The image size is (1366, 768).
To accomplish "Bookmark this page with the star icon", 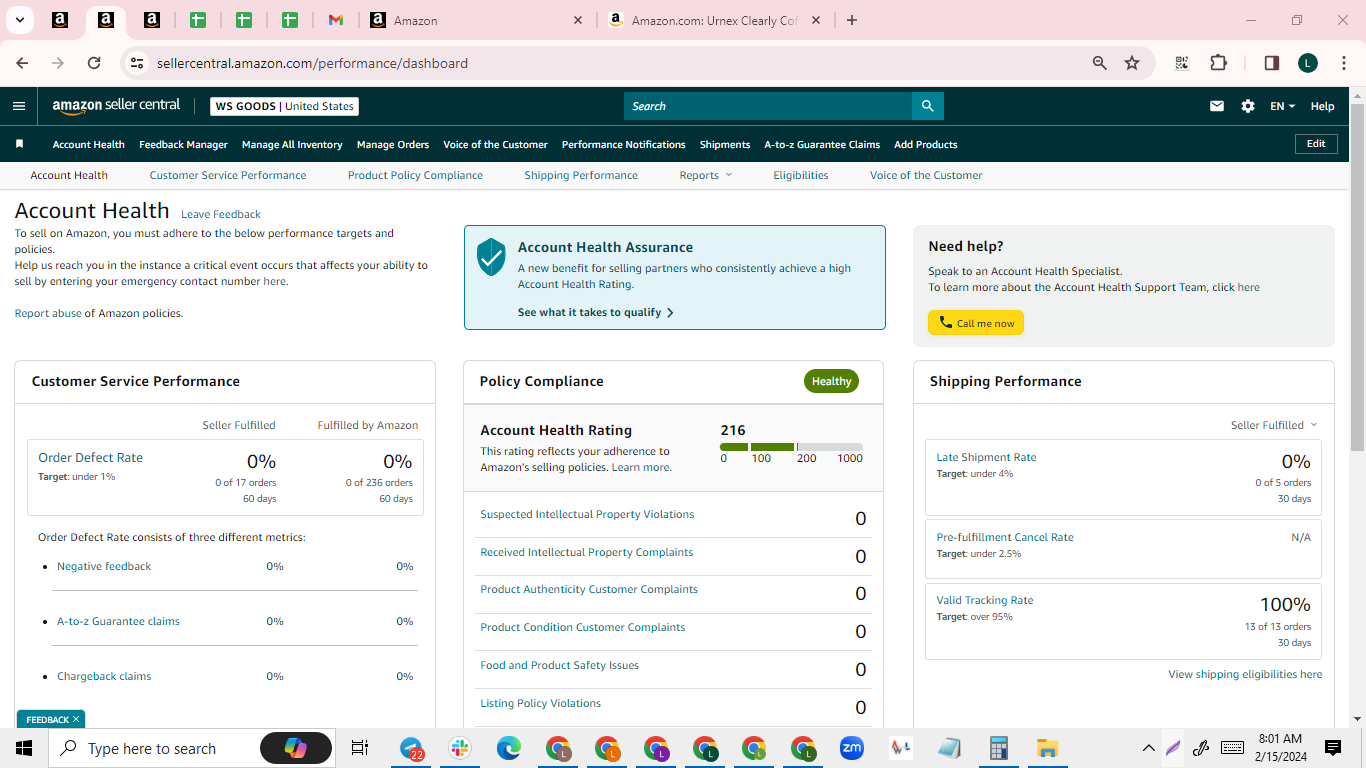I will click(x=1132, y=63).
